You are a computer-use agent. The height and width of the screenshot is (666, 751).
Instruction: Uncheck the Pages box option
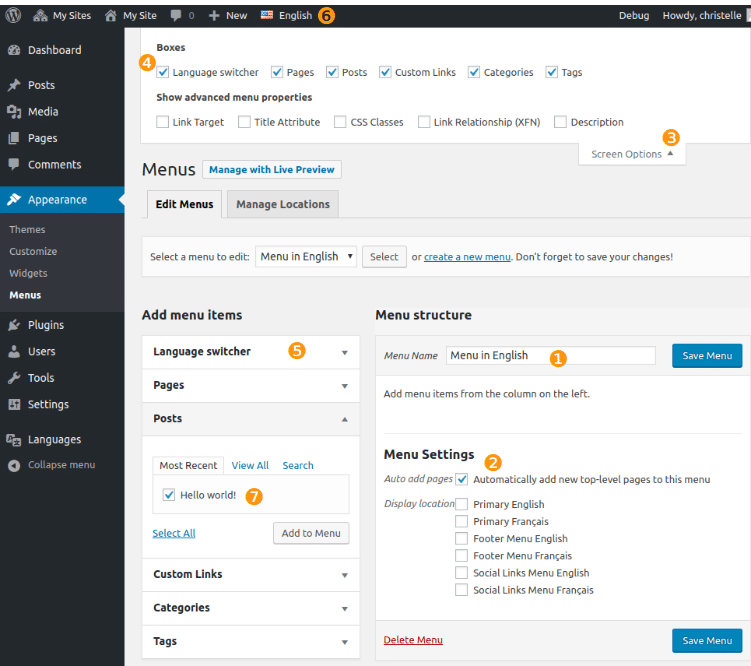(277, 72)
